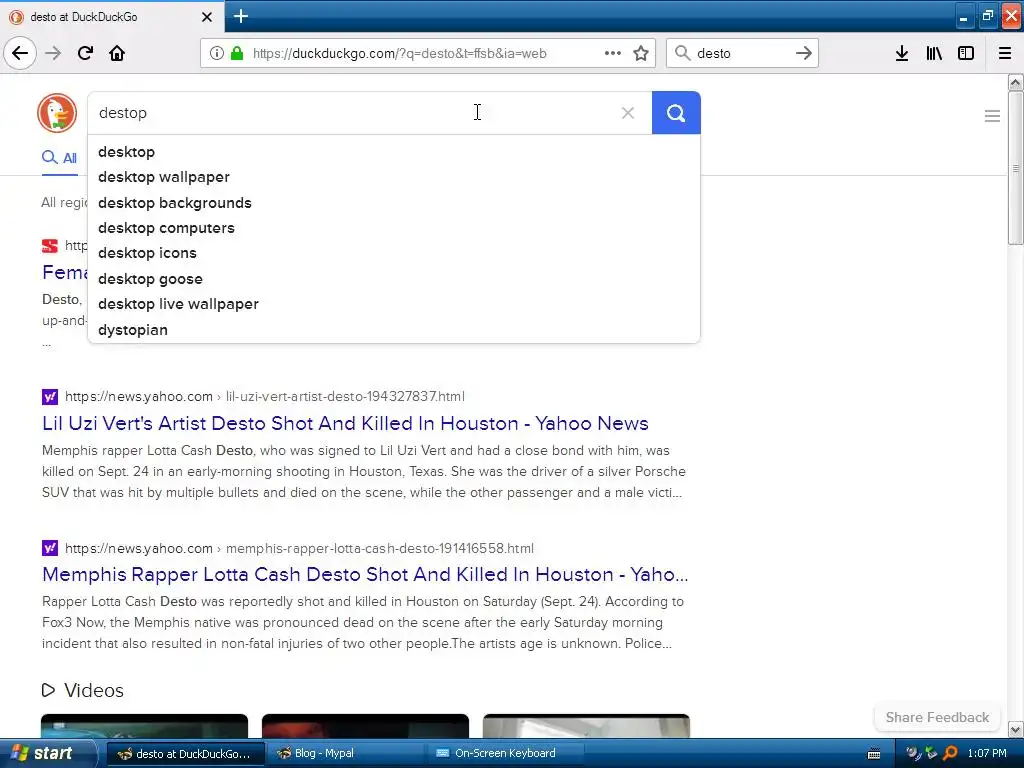Choose 'desktop computers' suggestion
This screenshot has width=1024, height=768.
394,228
